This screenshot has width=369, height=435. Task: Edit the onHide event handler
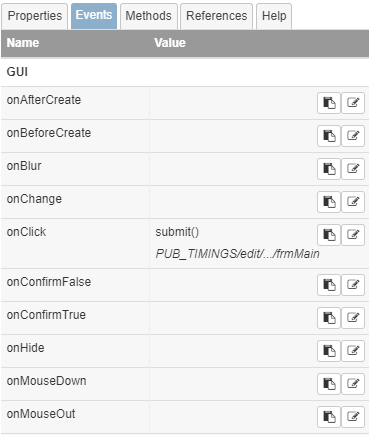click(353, 351)
